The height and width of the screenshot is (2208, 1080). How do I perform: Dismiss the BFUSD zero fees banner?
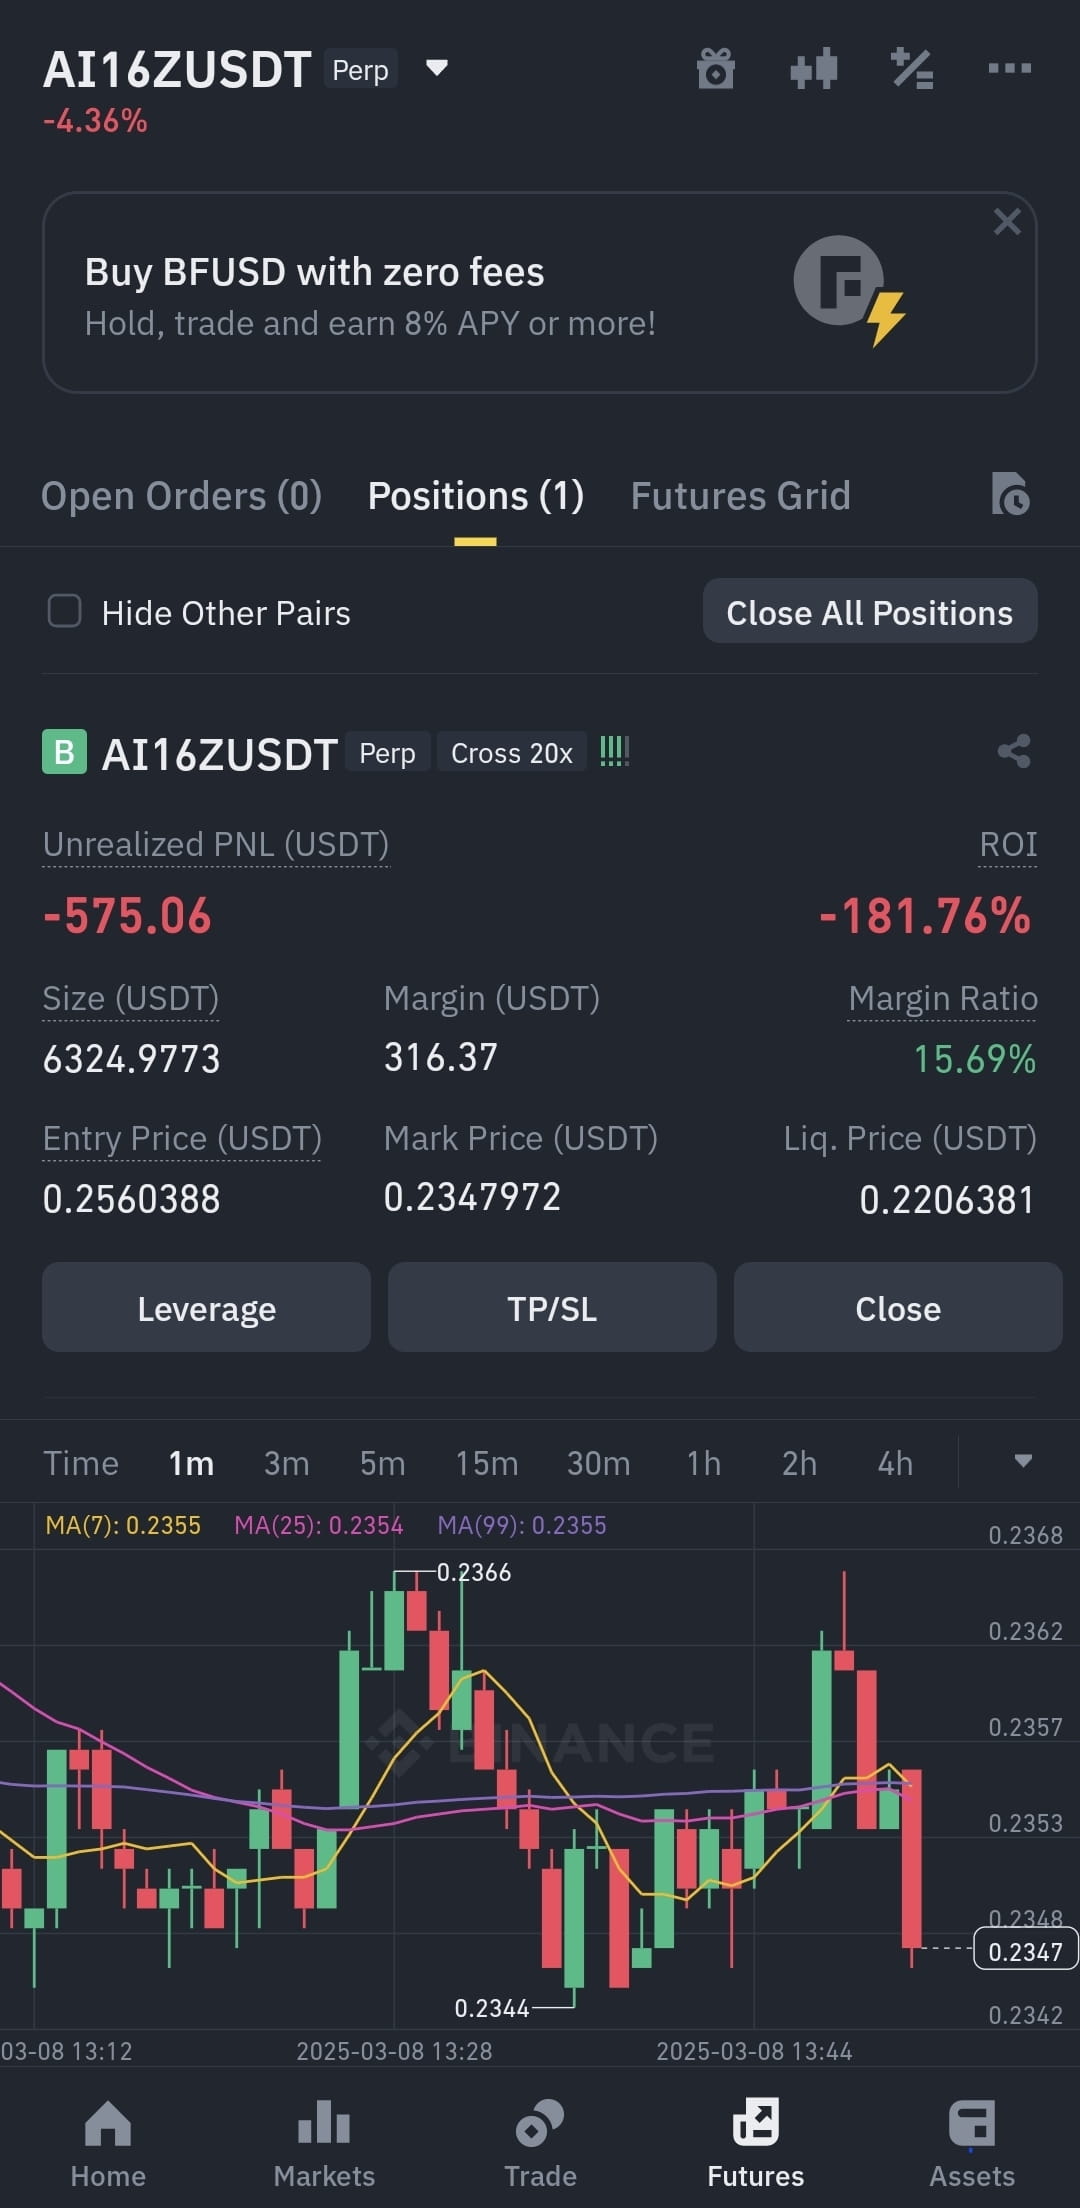(x=1007, y=221)
